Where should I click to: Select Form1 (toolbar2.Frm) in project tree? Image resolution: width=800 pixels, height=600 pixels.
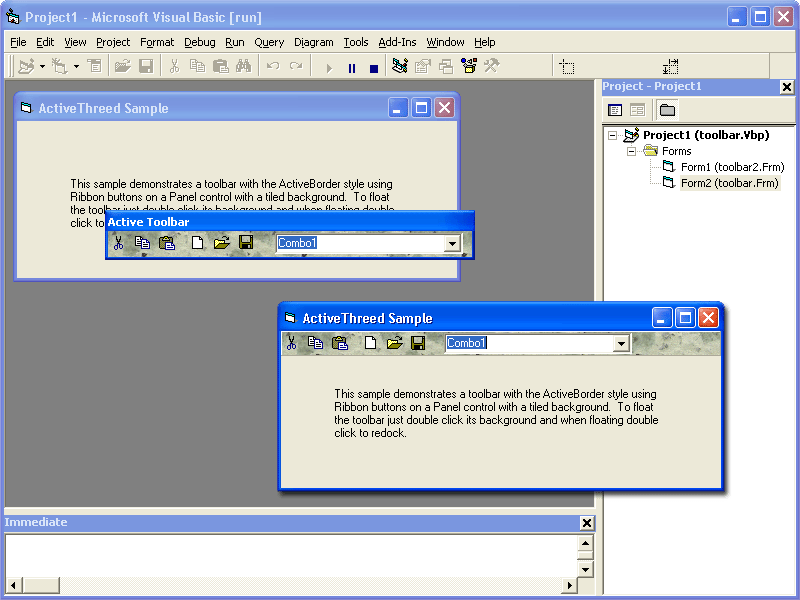click(732, 167)
